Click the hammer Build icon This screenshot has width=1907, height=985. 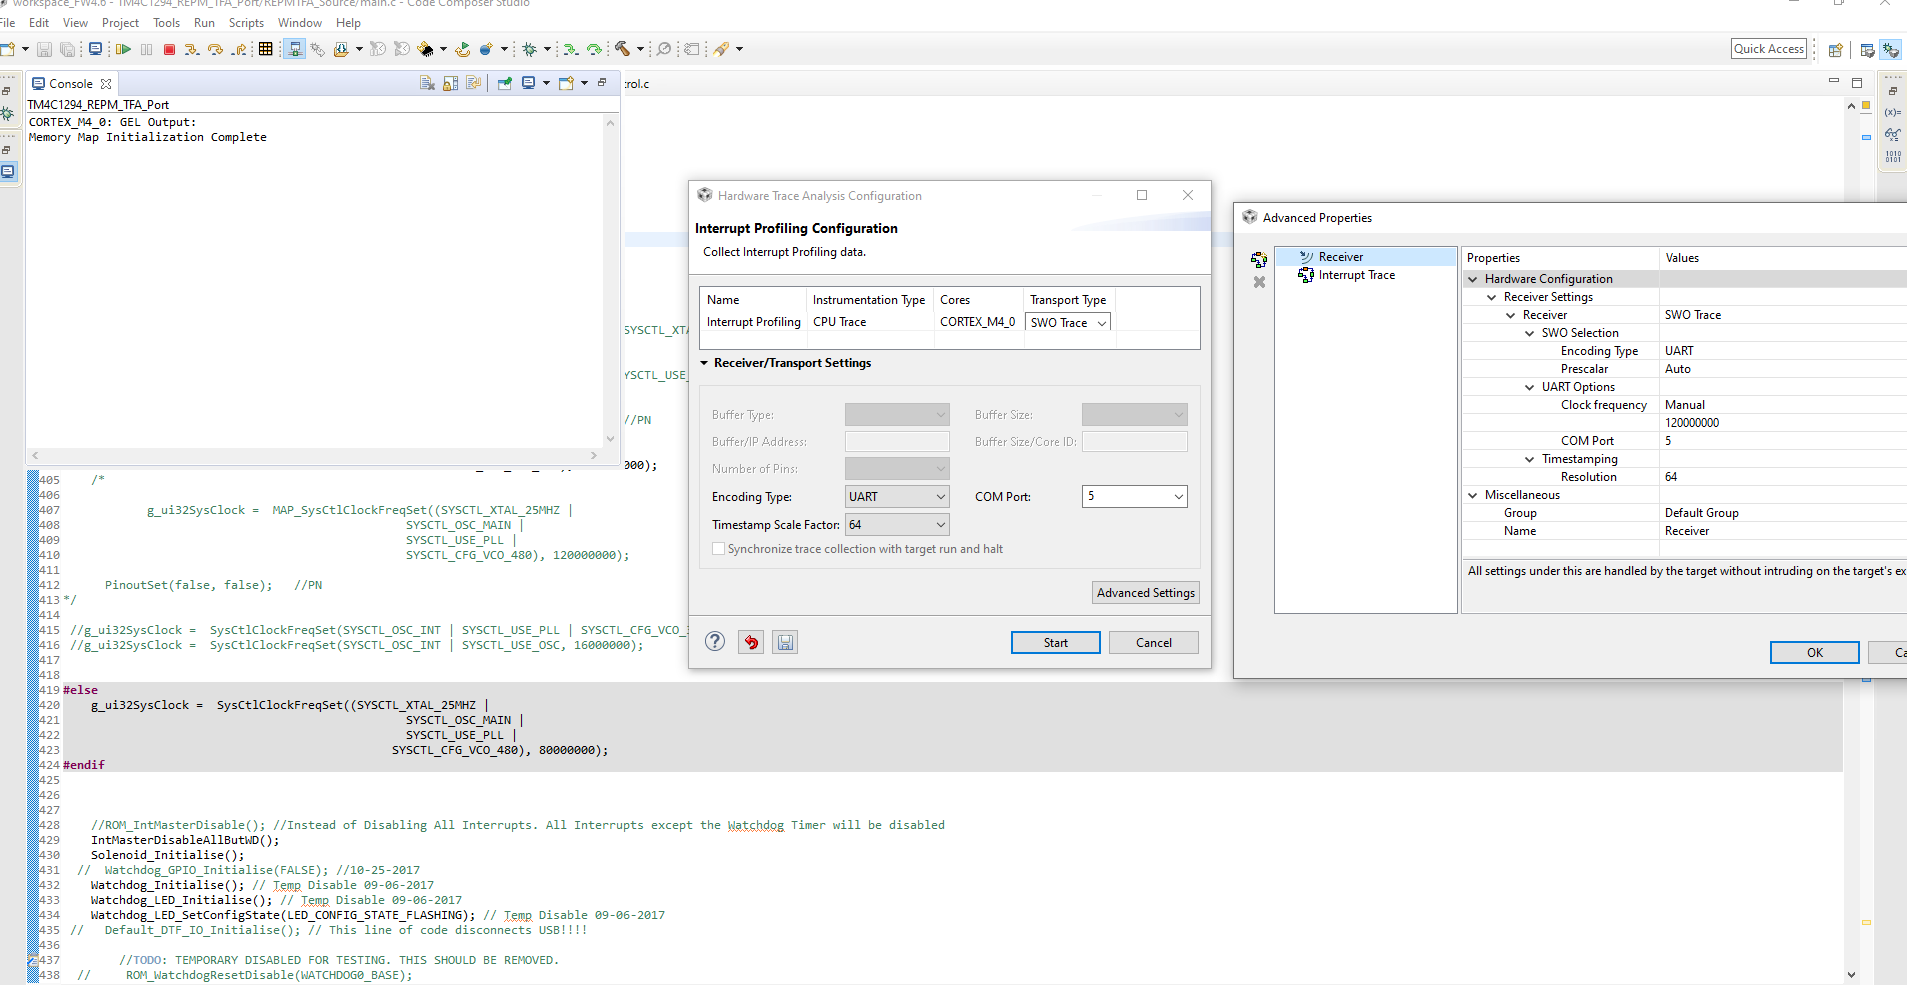[622, 49]
